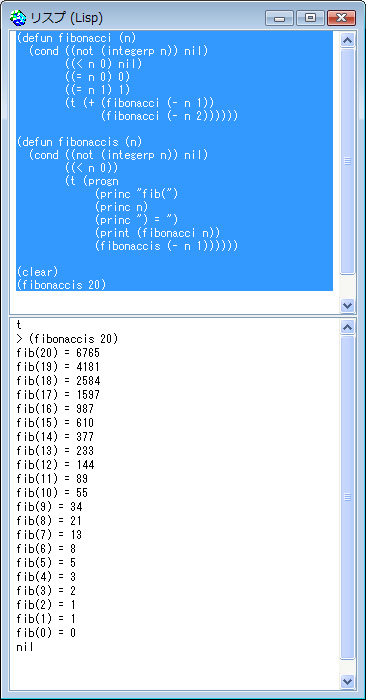Close the Lisp window
The image size is (366, 700).
(341, 18)
